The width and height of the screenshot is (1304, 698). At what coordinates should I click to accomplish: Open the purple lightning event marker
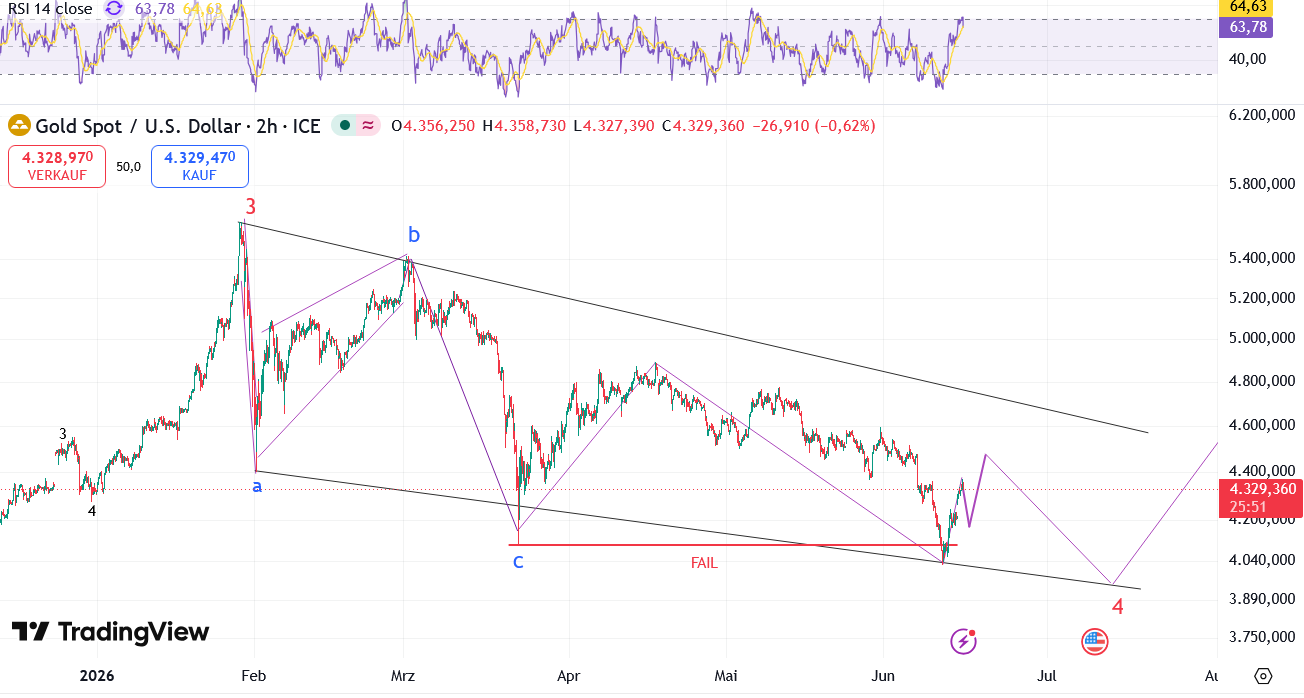pos(963,641)
